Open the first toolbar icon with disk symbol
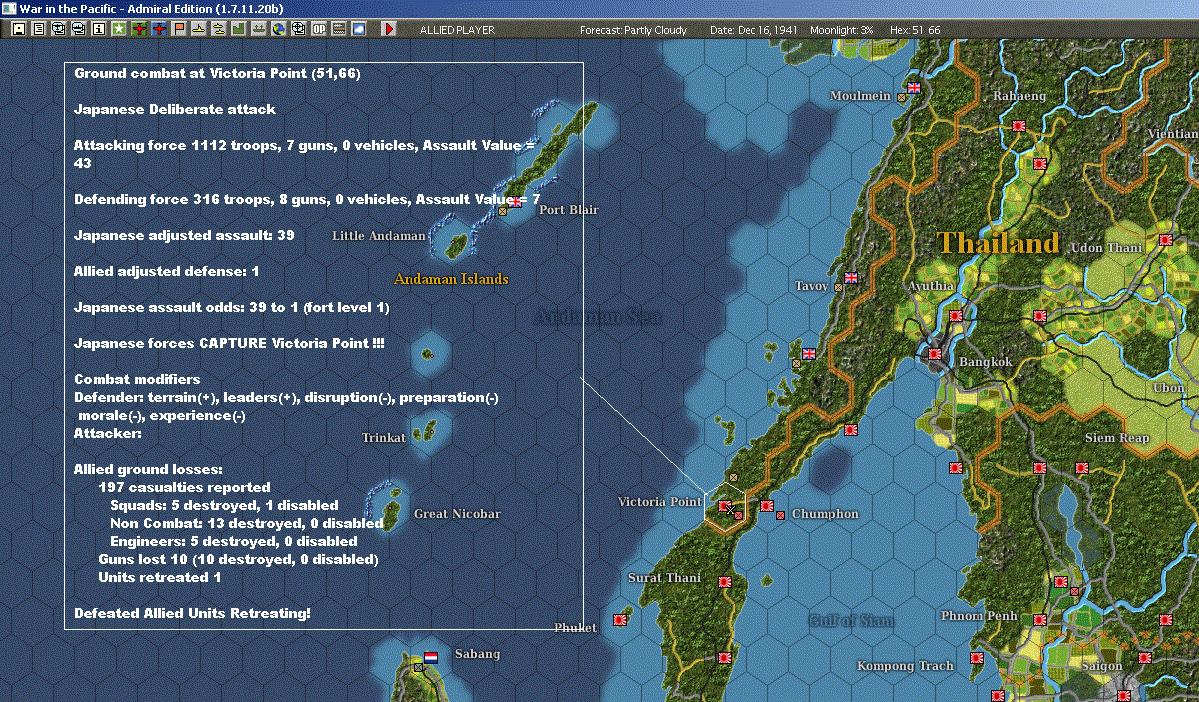This screenshot has width=1199, height=702. [19, 29]
